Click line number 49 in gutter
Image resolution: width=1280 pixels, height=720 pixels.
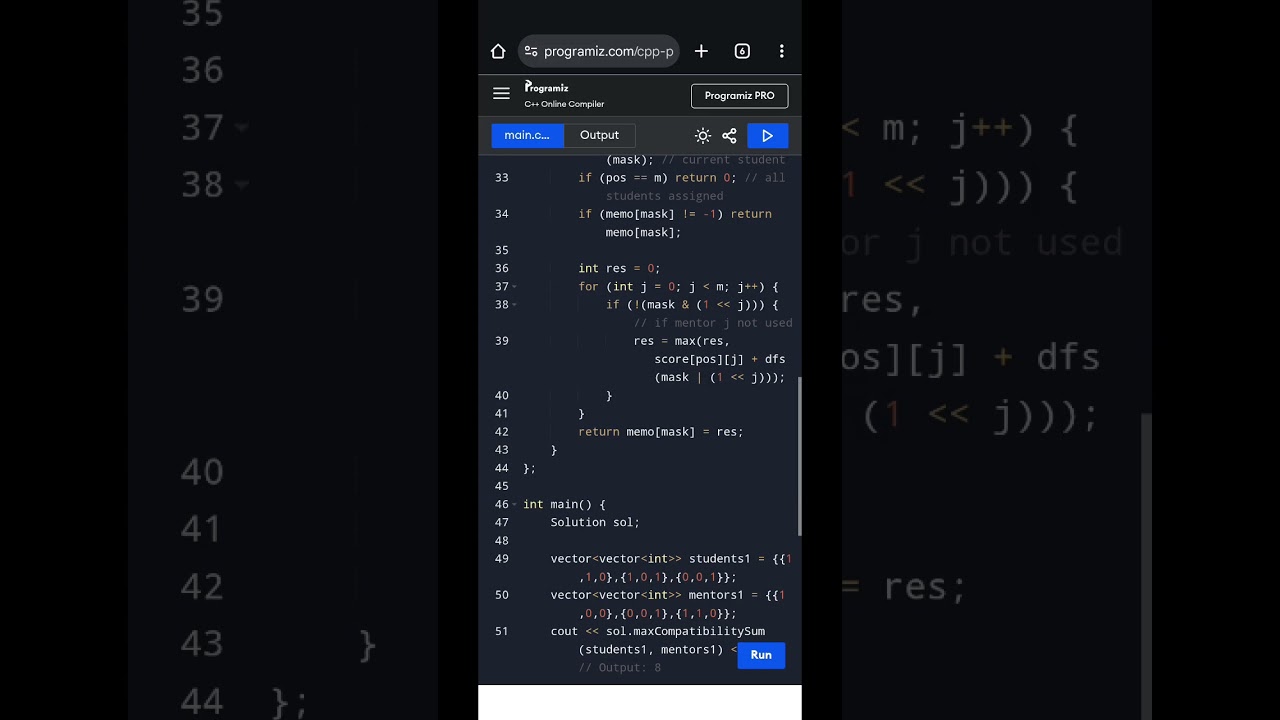pyautogui.click(x=501, y=559)
